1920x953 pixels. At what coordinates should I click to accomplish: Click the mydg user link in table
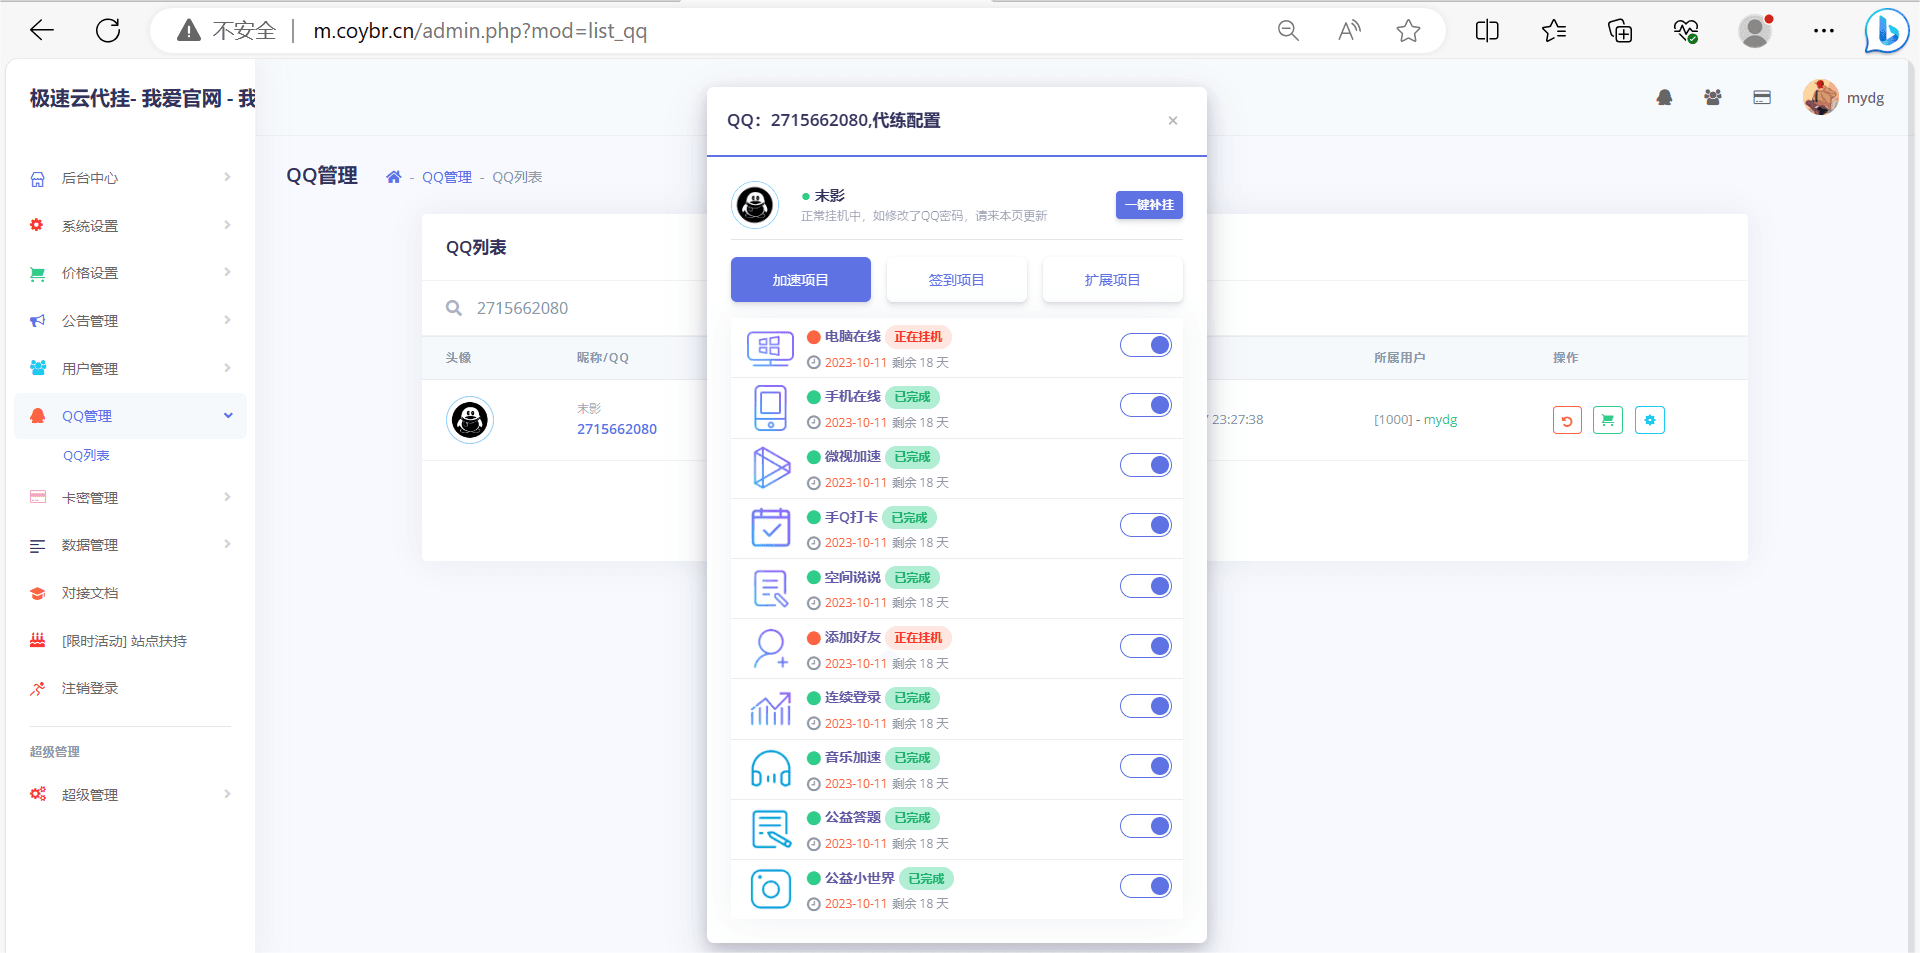pos(1440,420)
